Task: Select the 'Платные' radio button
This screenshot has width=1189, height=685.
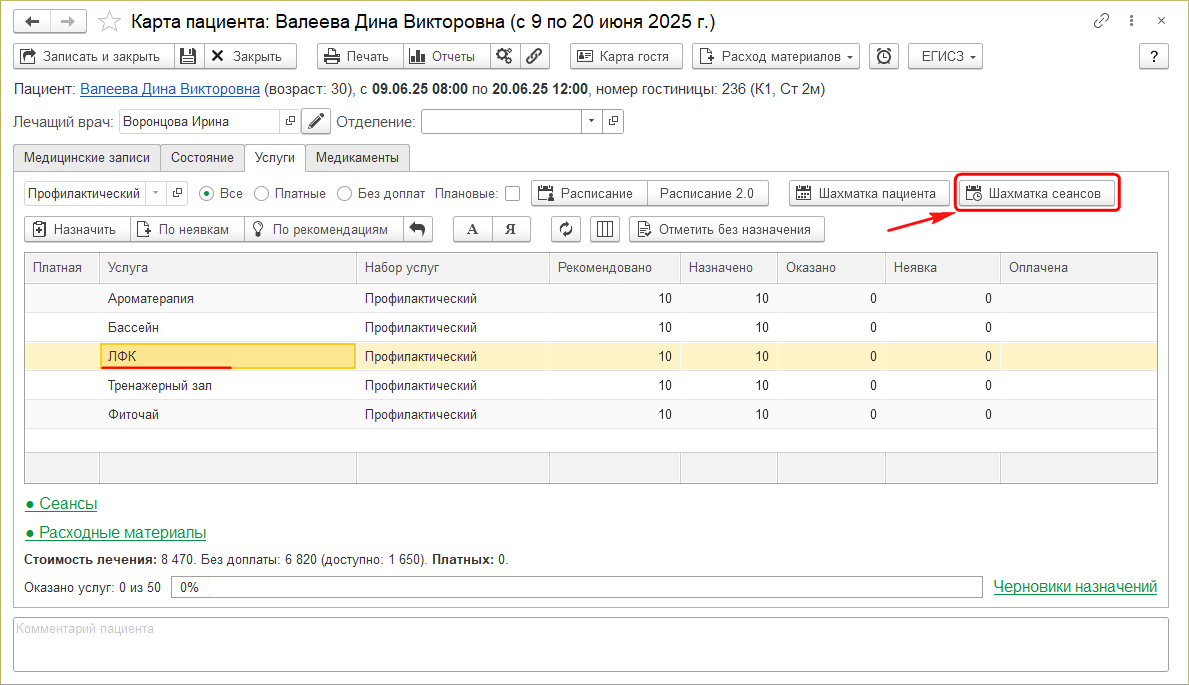Action: (x=262, y=193)
